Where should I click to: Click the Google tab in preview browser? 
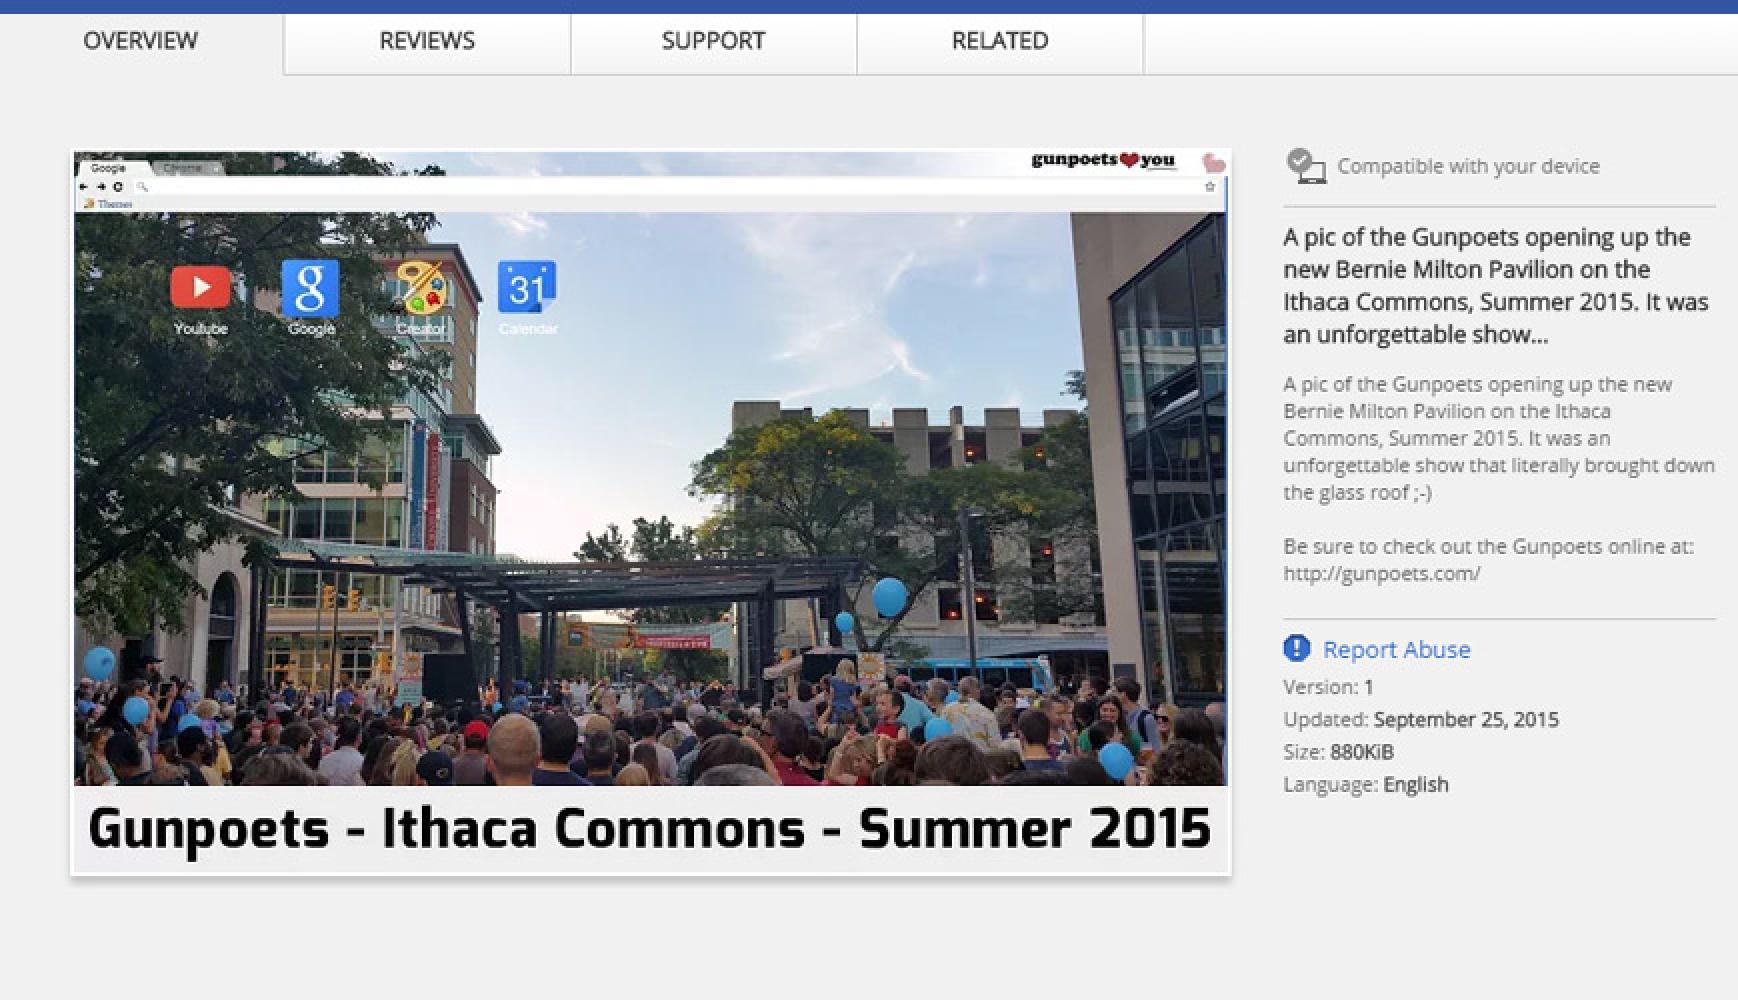(x=109, y=168)
